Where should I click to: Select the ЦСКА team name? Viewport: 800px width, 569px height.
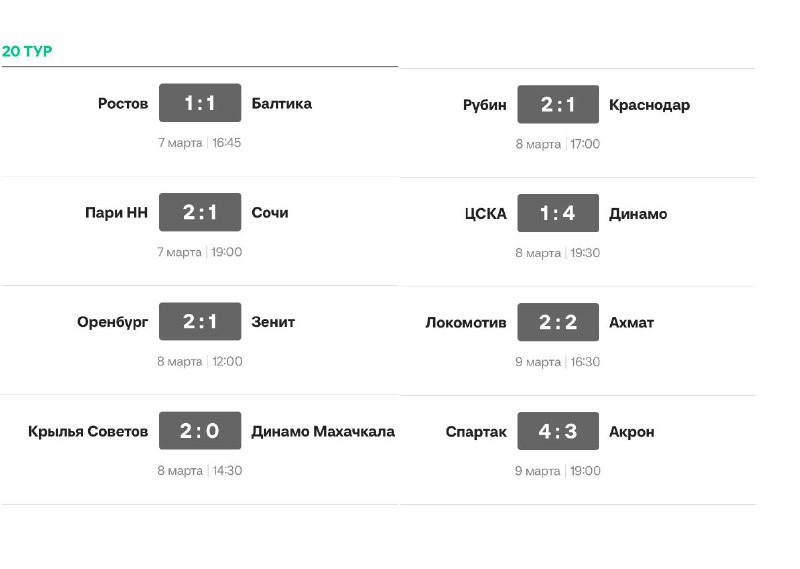click(485, 214)
